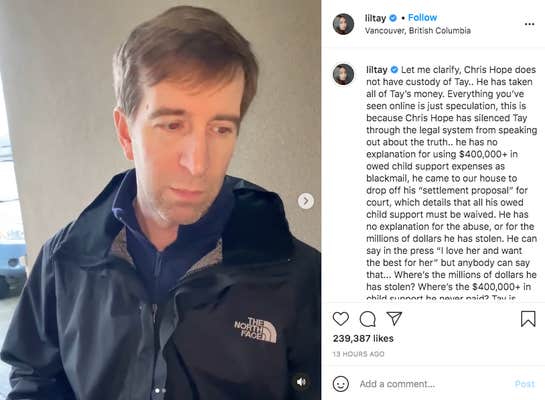The width and height of the screenshot is (545, 400).
Task: Open the post timestamp 13 HOURS AGO
Action: [358, 354]
